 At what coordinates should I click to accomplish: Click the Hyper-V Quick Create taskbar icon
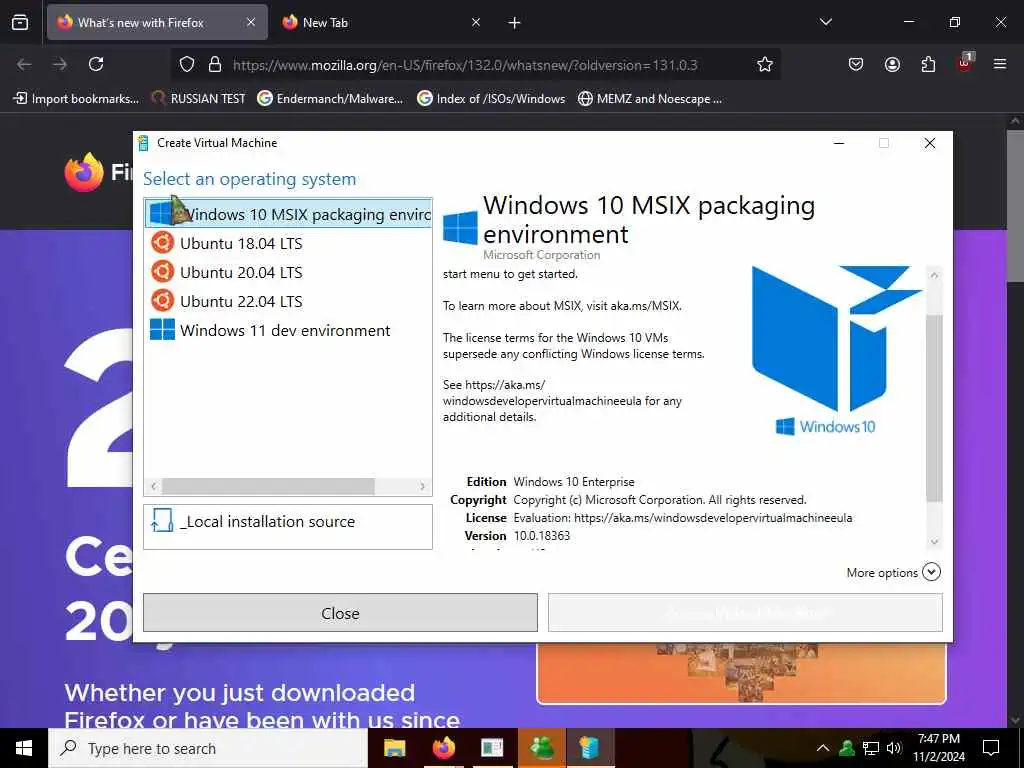coord(590,748)
